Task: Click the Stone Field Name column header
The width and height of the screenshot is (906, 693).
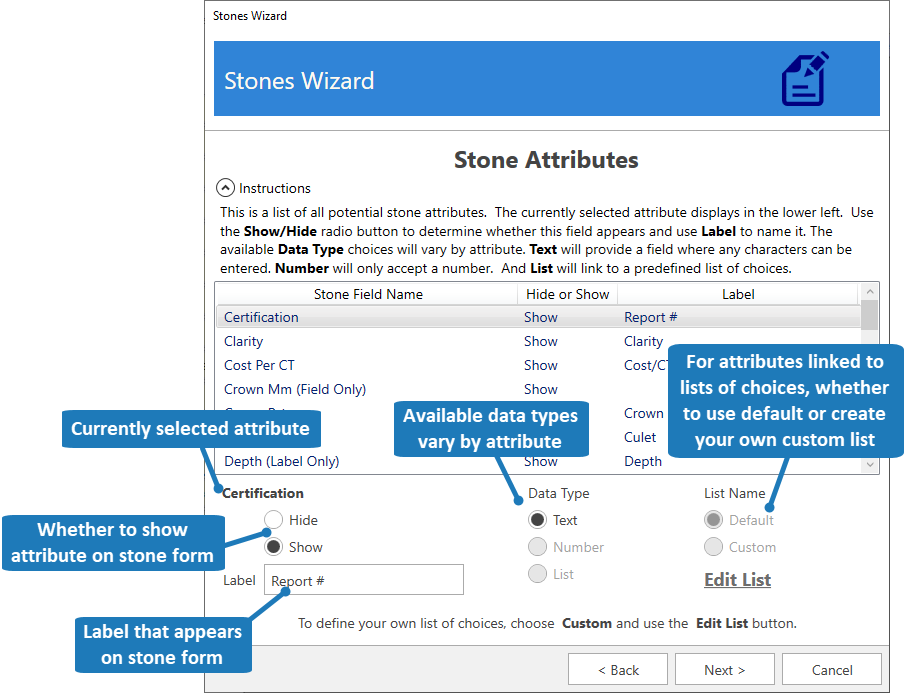Action: [x=368, y=294]
